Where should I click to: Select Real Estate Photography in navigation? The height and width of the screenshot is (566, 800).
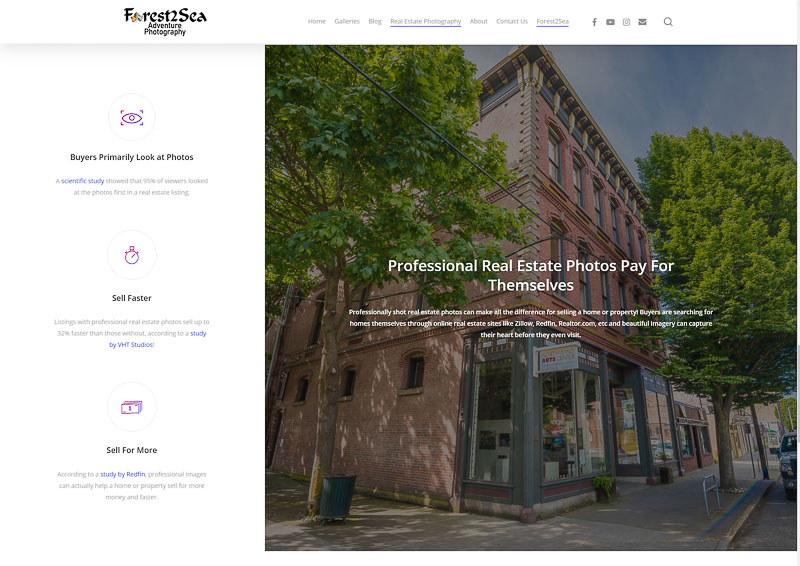(425, 21)
